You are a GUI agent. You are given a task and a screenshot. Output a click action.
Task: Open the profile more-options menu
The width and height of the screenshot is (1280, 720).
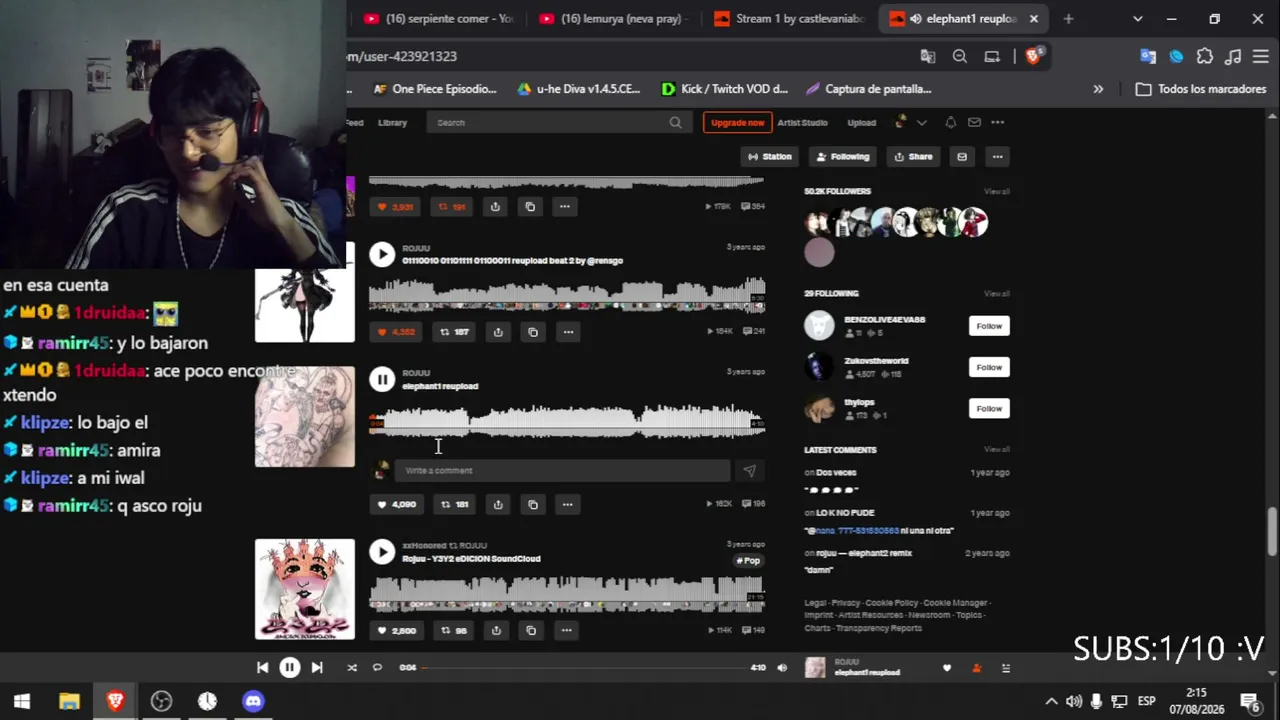point(997,157)
